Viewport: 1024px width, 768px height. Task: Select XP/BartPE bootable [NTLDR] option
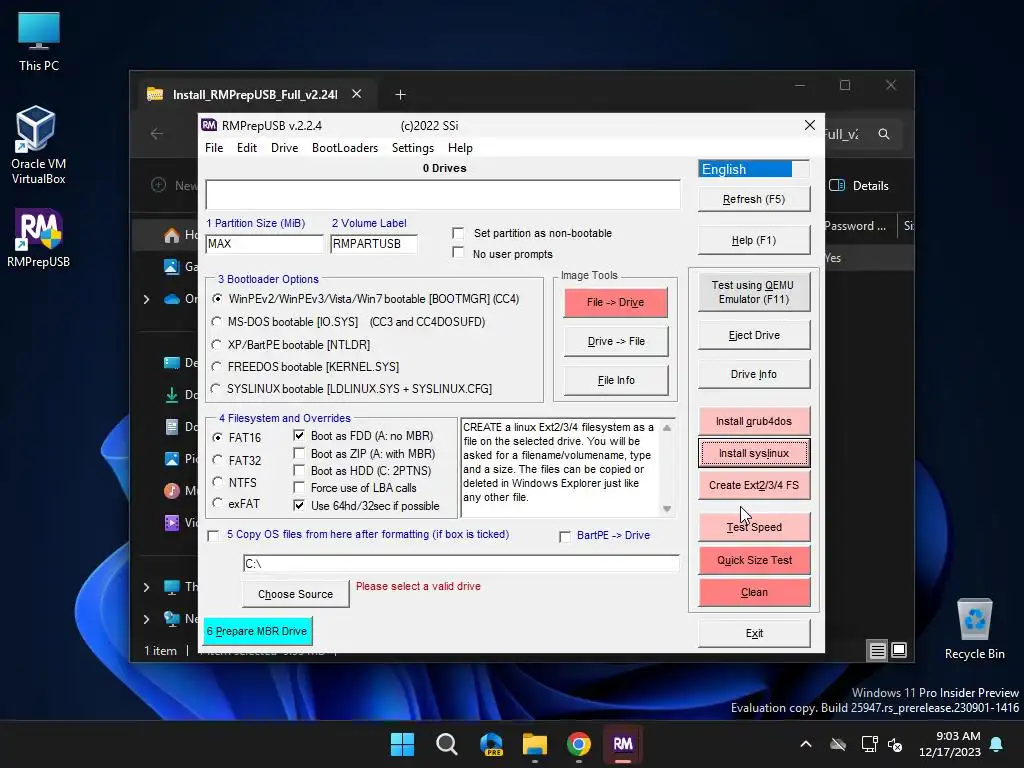216,344
